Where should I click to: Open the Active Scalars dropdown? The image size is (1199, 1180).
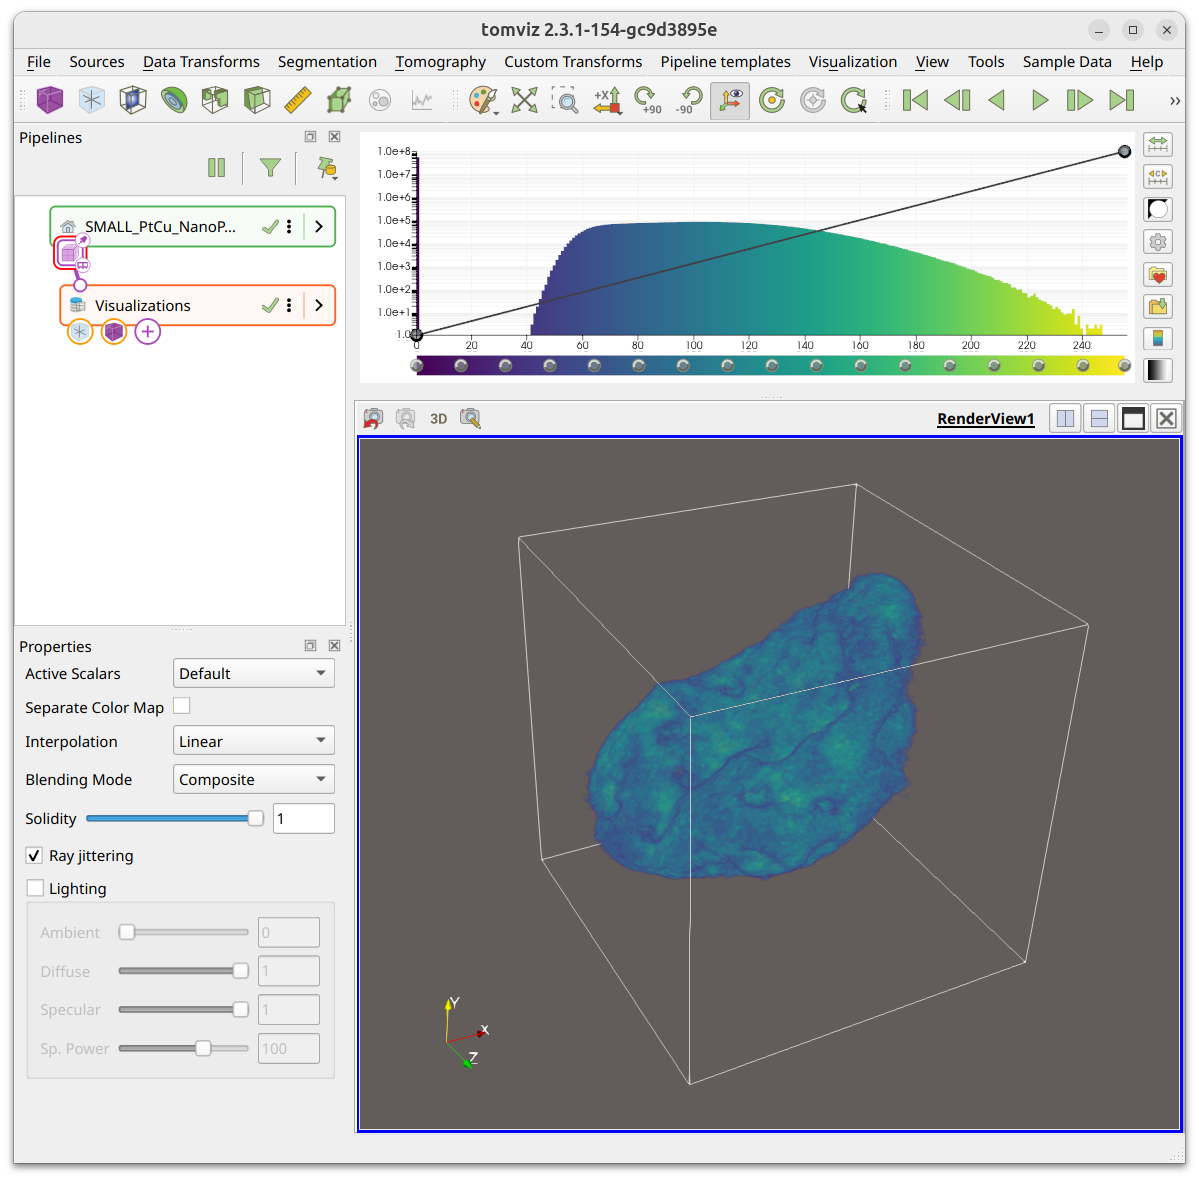[254, 674]
